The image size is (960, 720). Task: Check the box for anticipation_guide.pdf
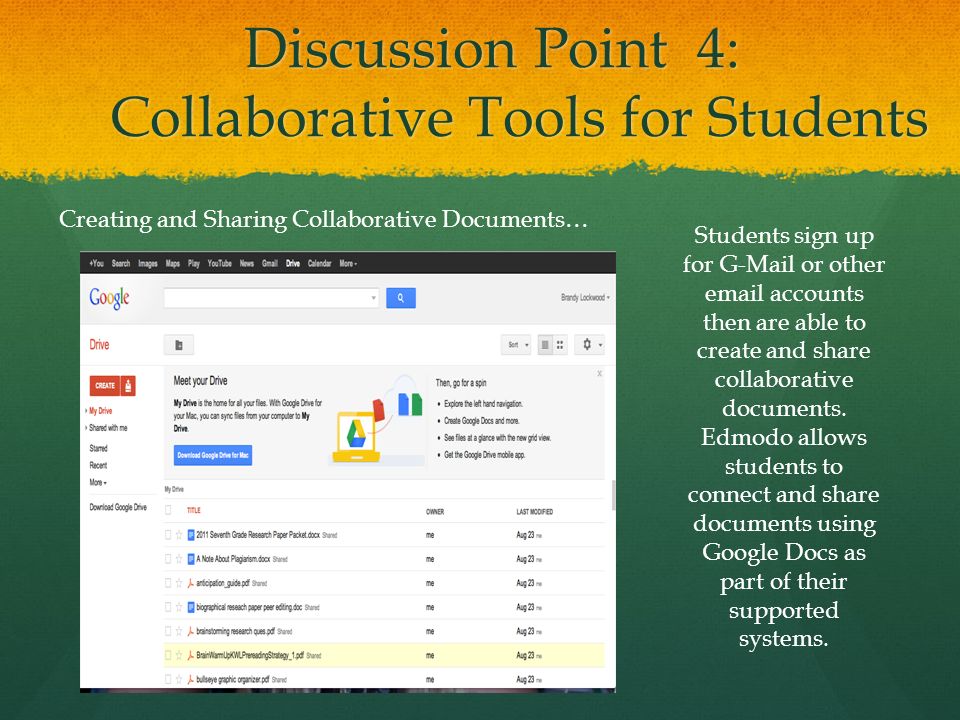point(168,583)
